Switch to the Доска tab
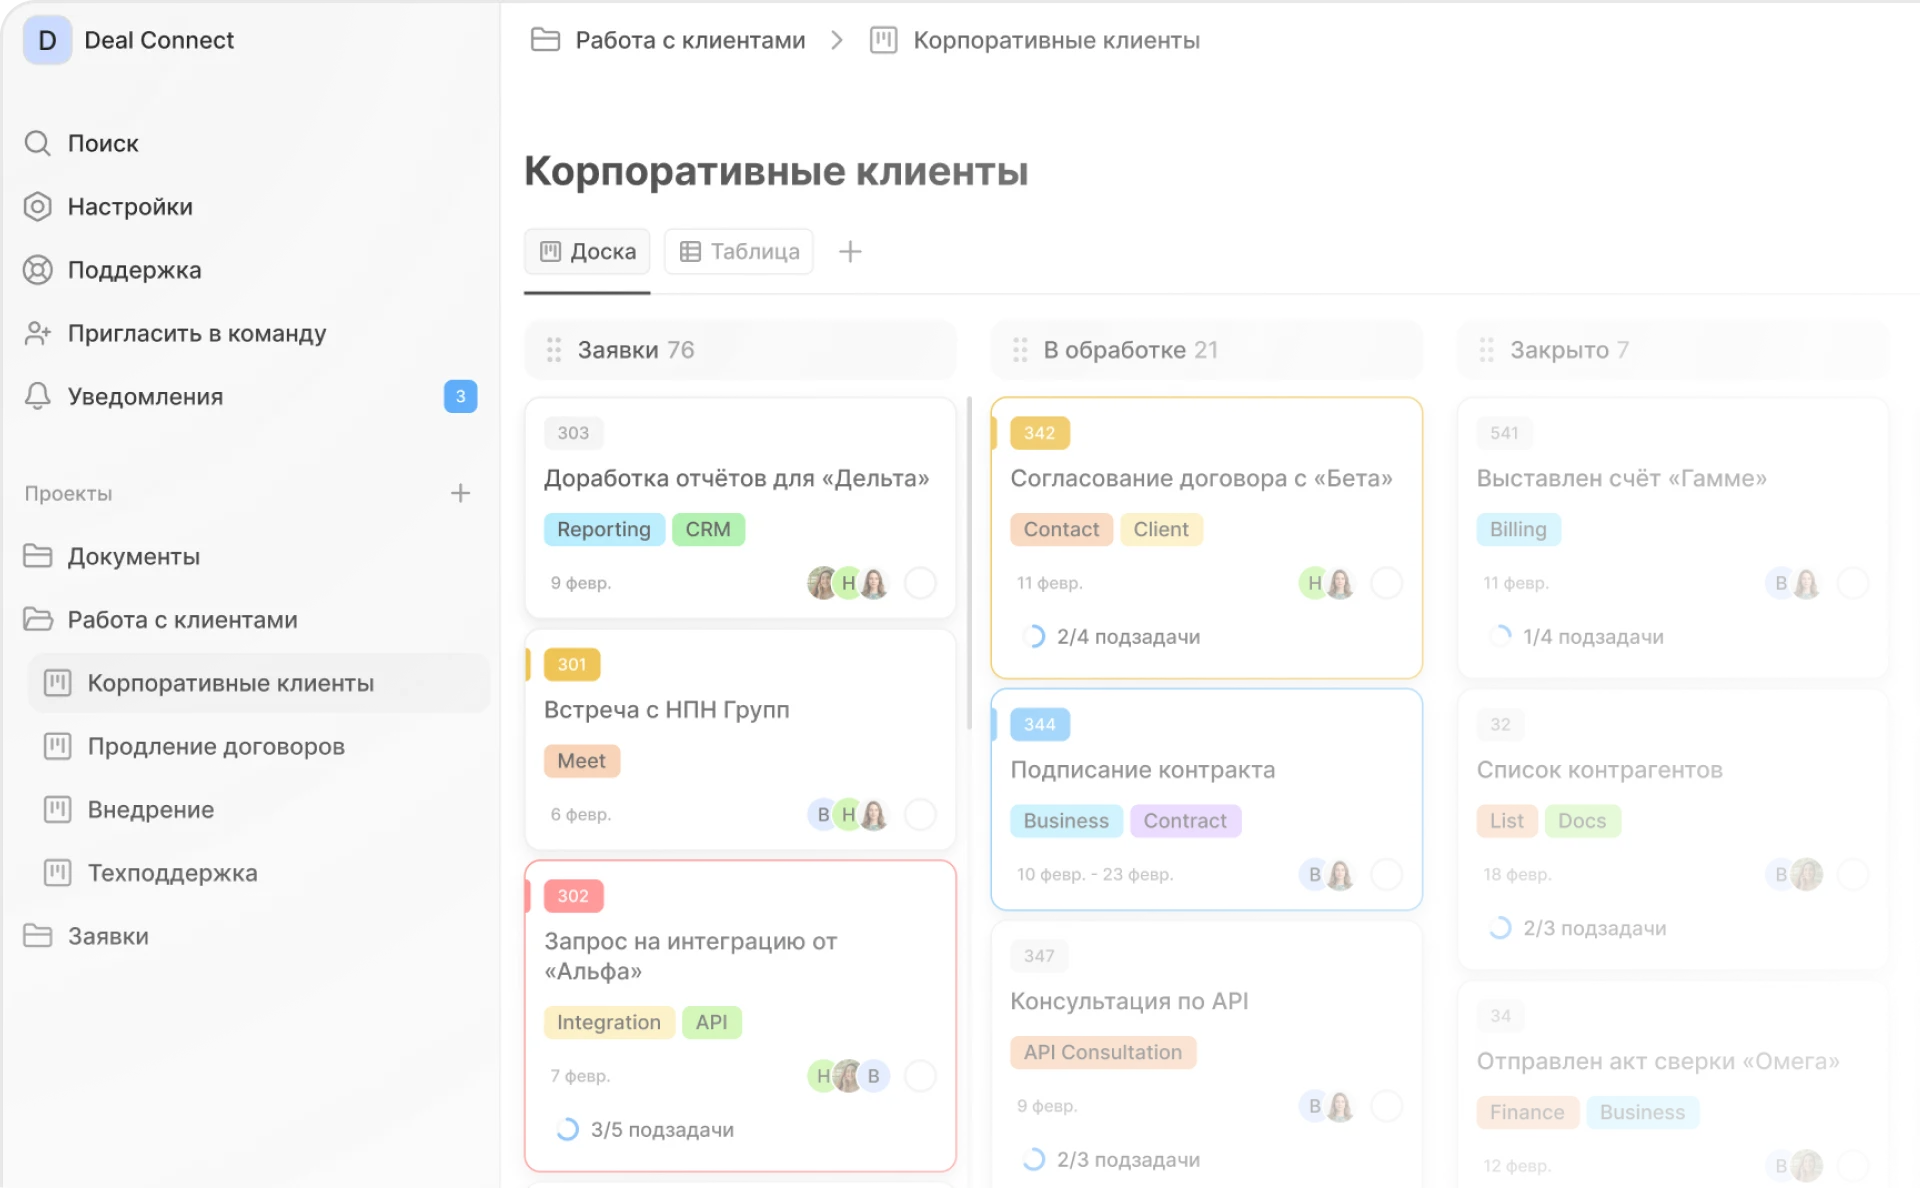The height and width of the screenshot is (1188, 1920). click(x=587, y=251)
